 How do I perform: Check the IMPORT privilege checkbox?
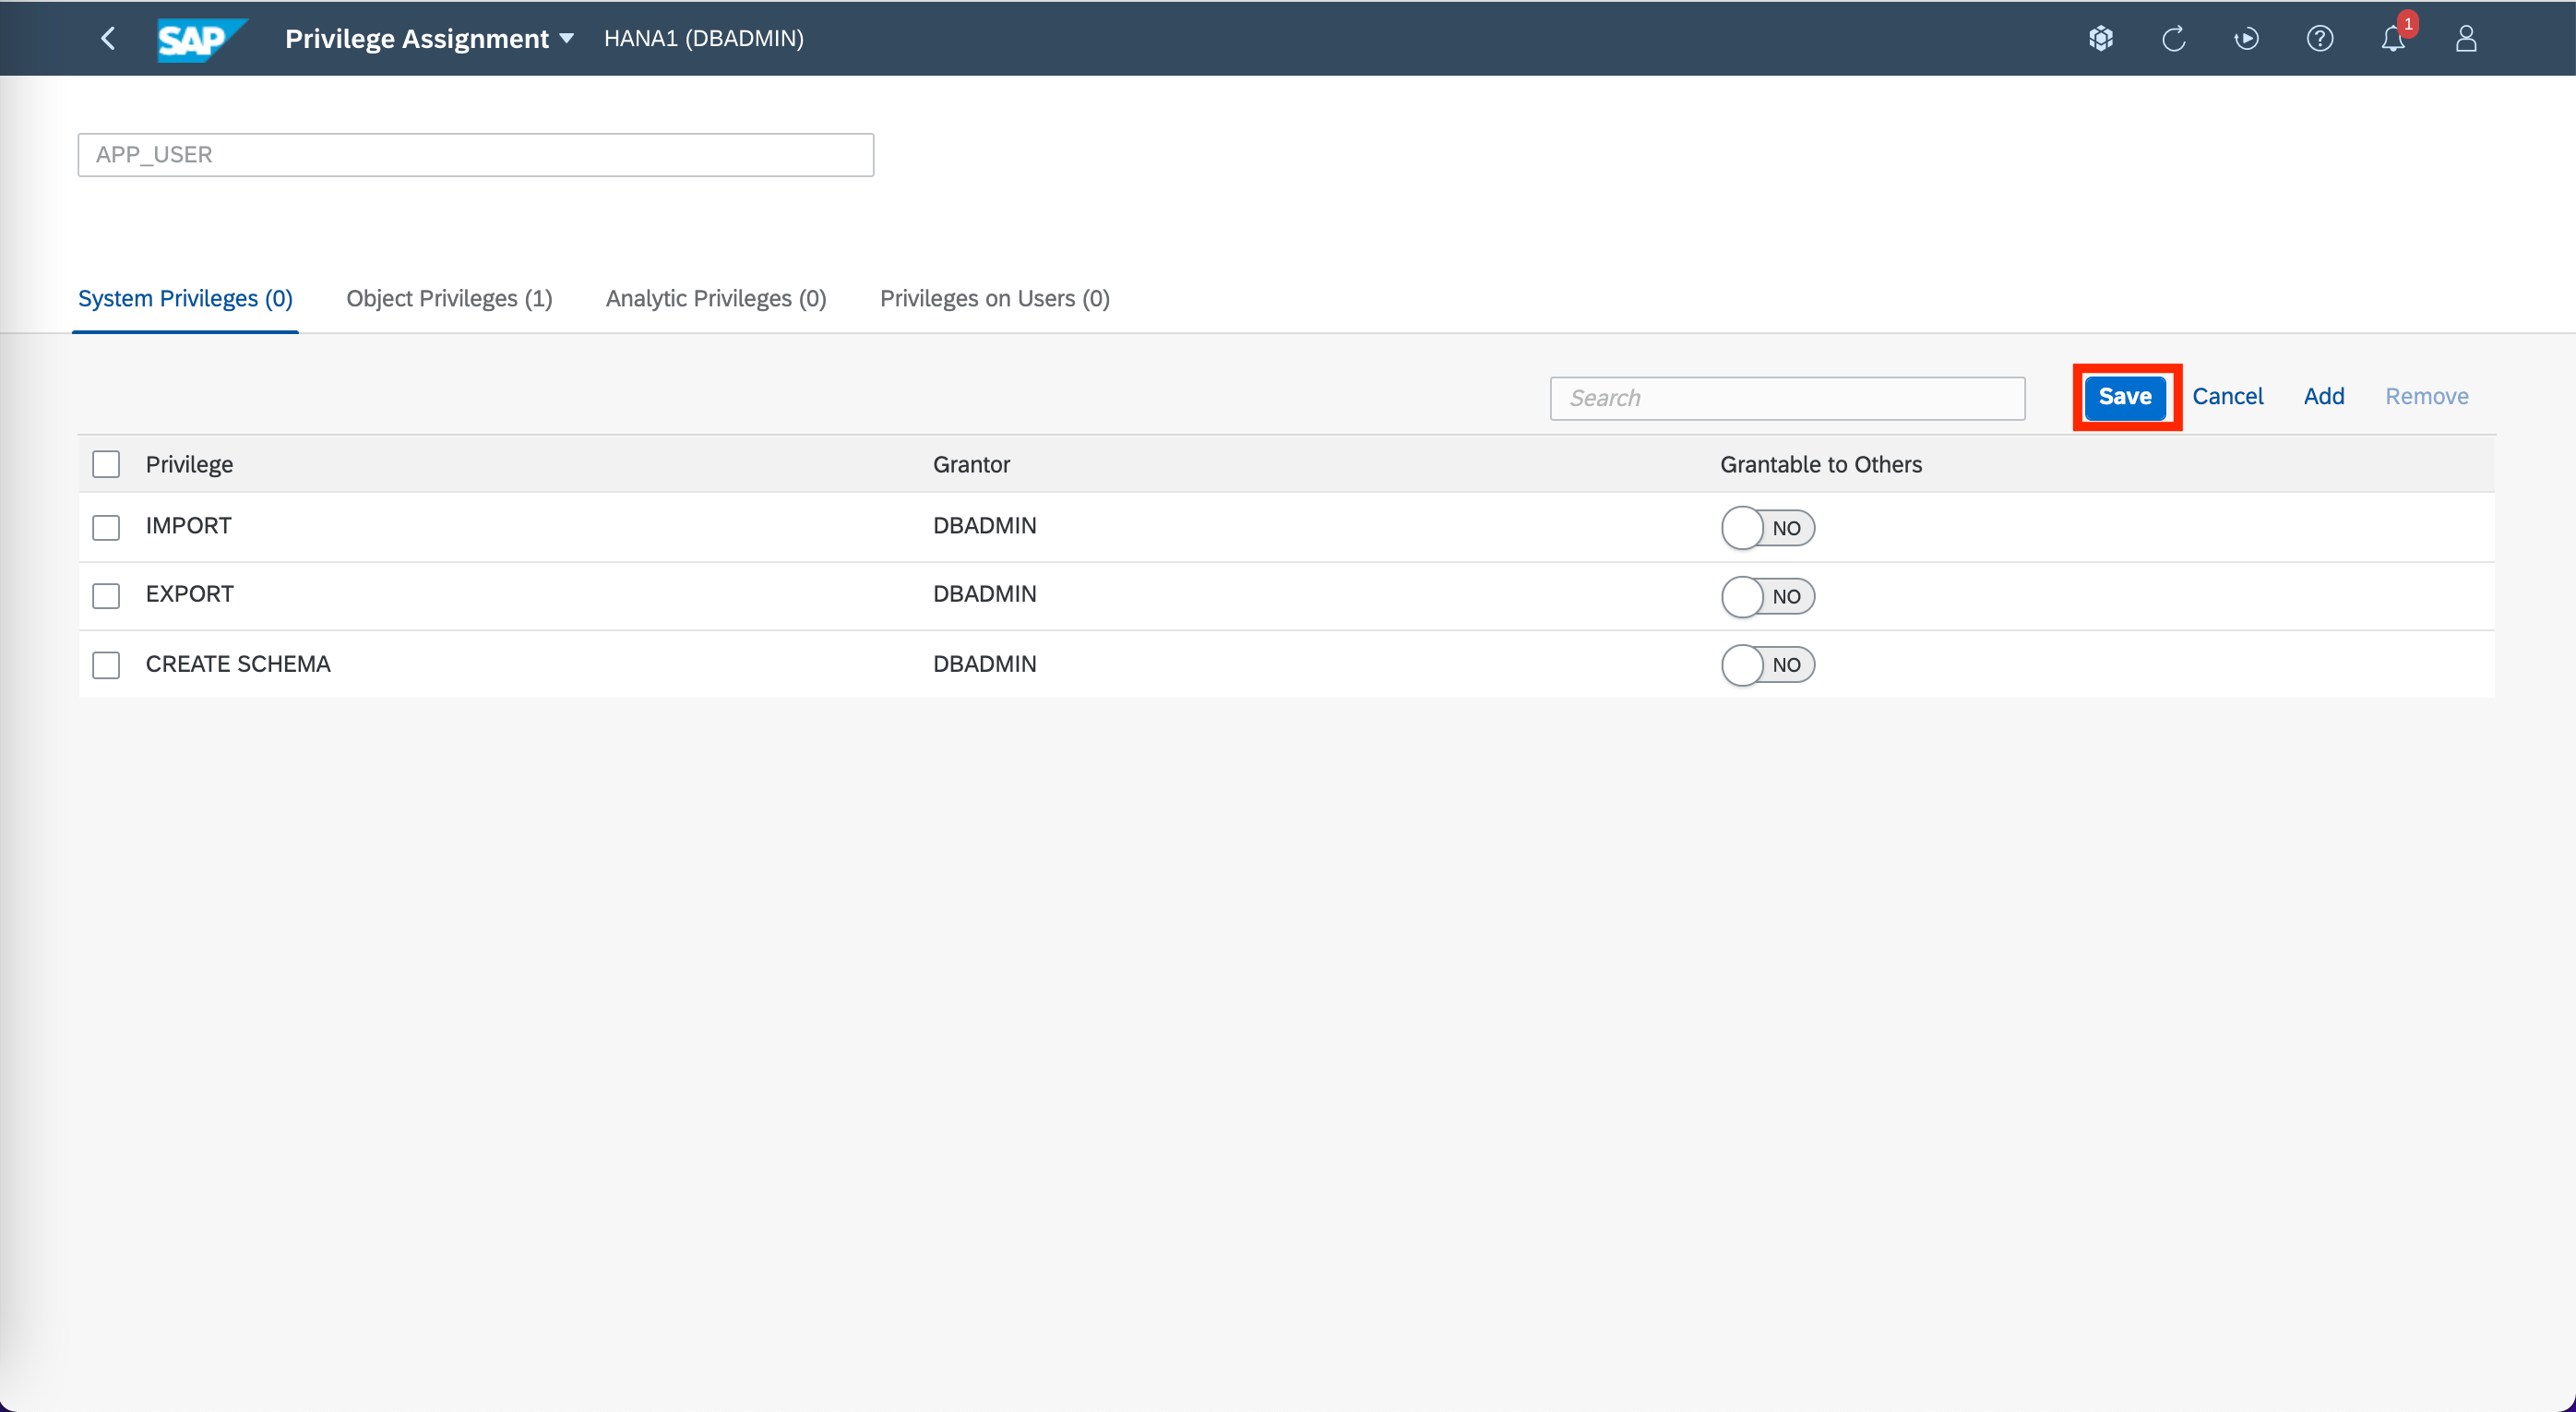coord(106,527)
